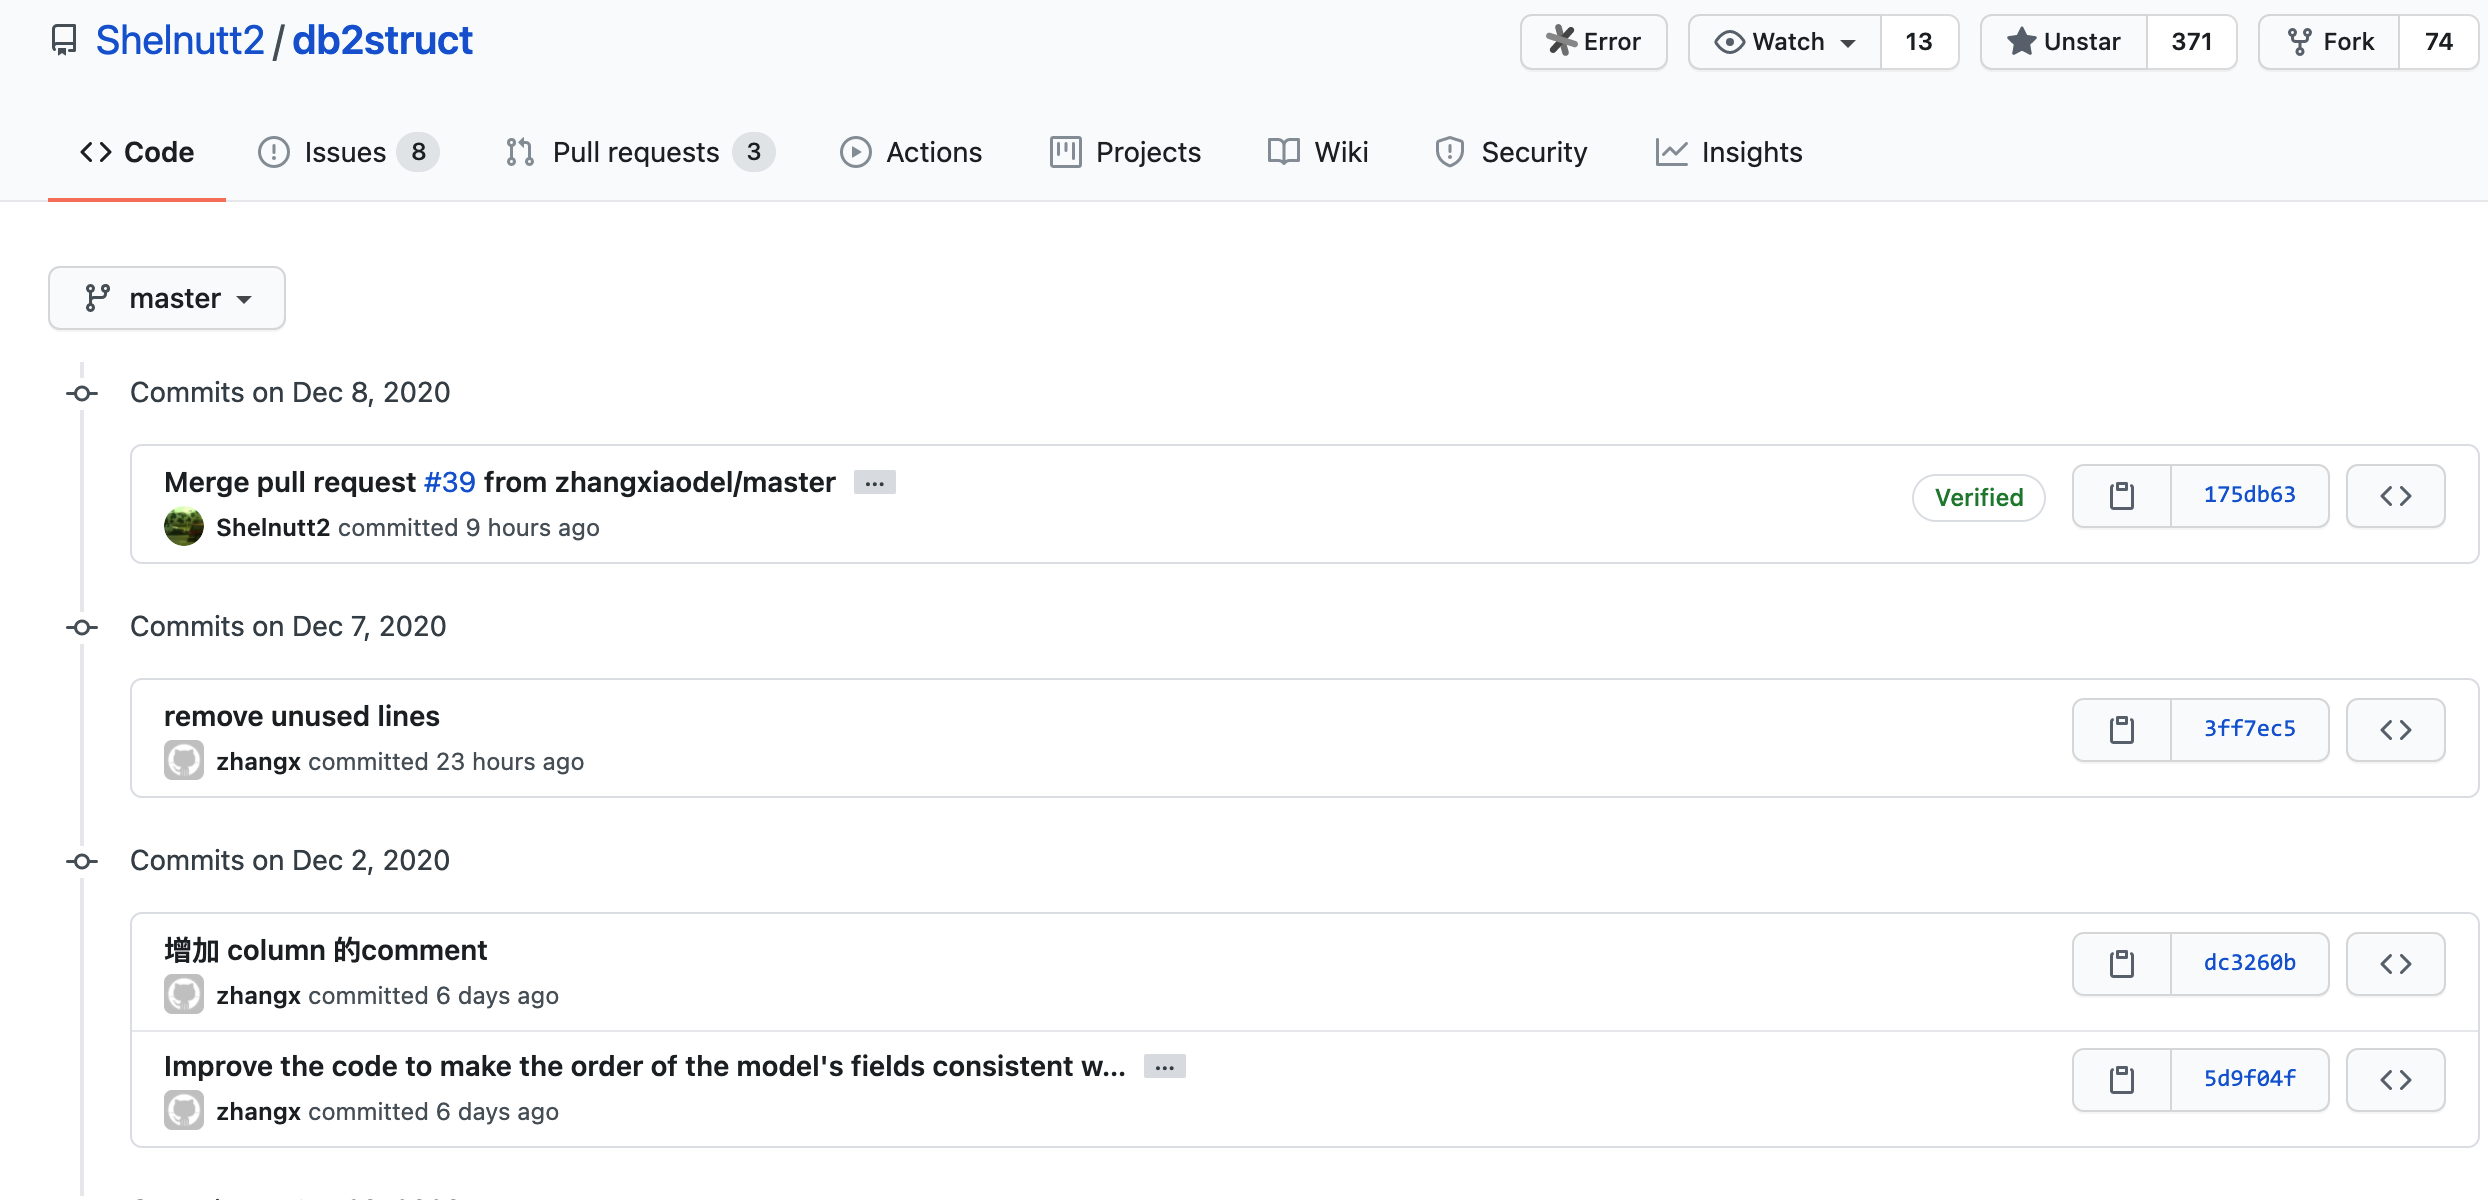The height and width of the screenshot is (1200, 2488).
Task: Browse repository at commit 5d9f04f
Action: click(2395, 1080)
